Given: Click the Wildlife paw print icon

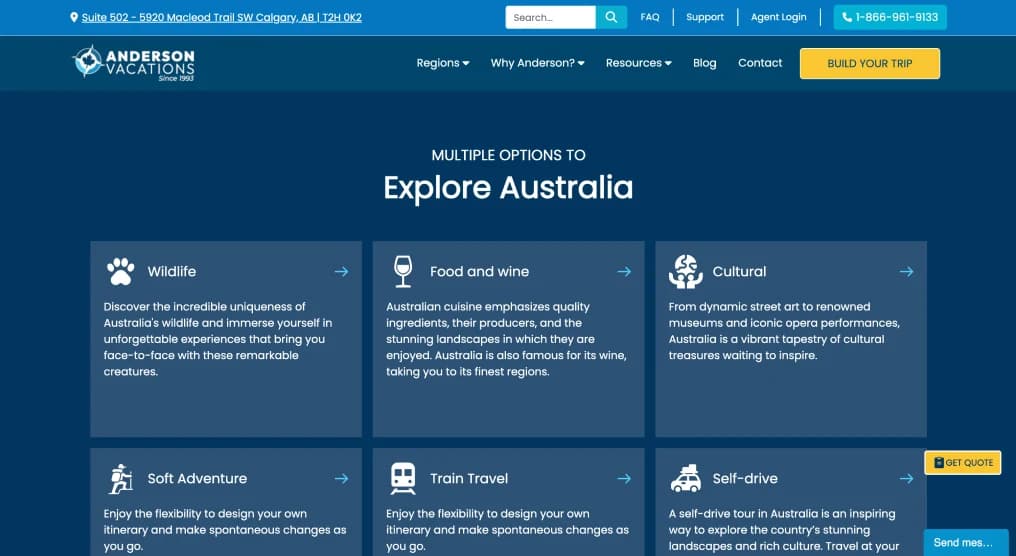Looking at the screenshot, I should [121, 272].
